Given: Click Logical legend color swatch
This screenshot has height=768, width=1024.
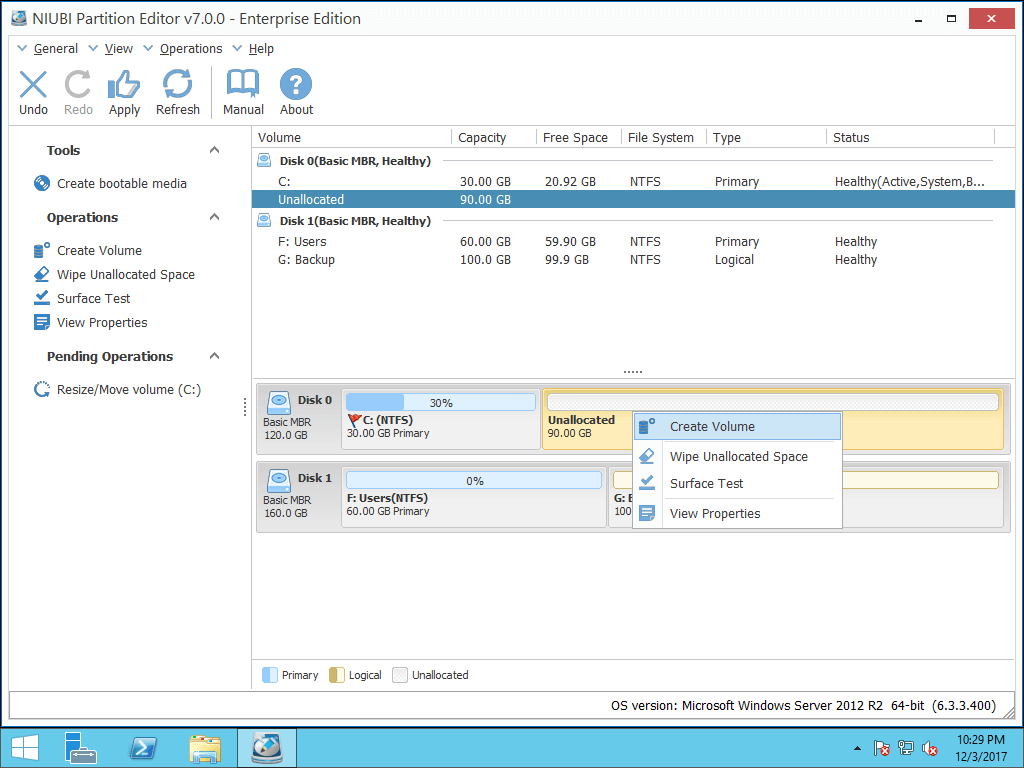Looking at the screenshot, I should [336, 675].
